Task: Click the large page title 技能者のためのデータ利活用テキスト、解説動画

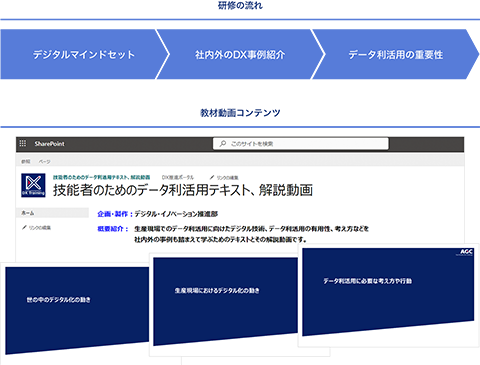Action: pyautogui.click(x=183, y=190)
